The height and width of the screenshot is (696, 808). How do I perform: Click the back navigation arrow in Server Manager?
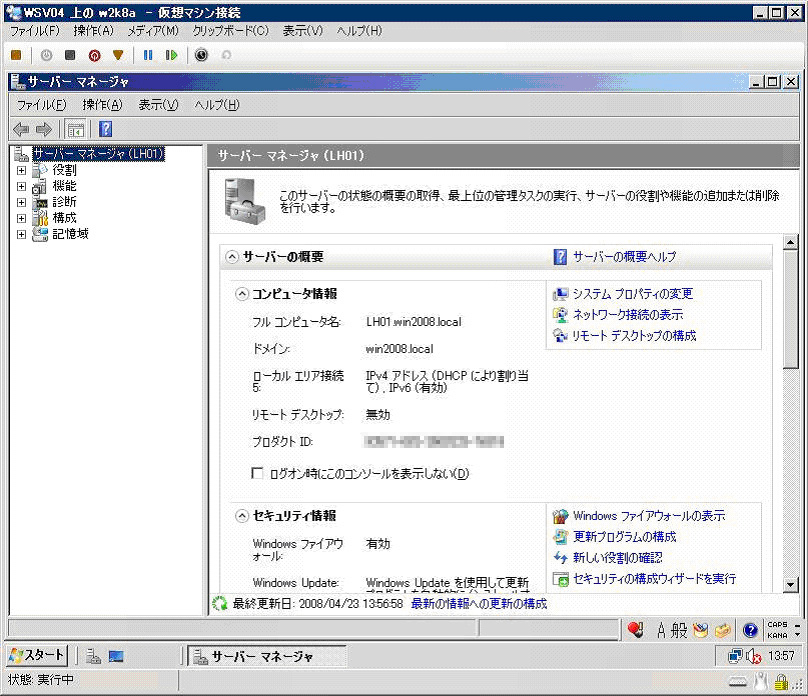21,129
